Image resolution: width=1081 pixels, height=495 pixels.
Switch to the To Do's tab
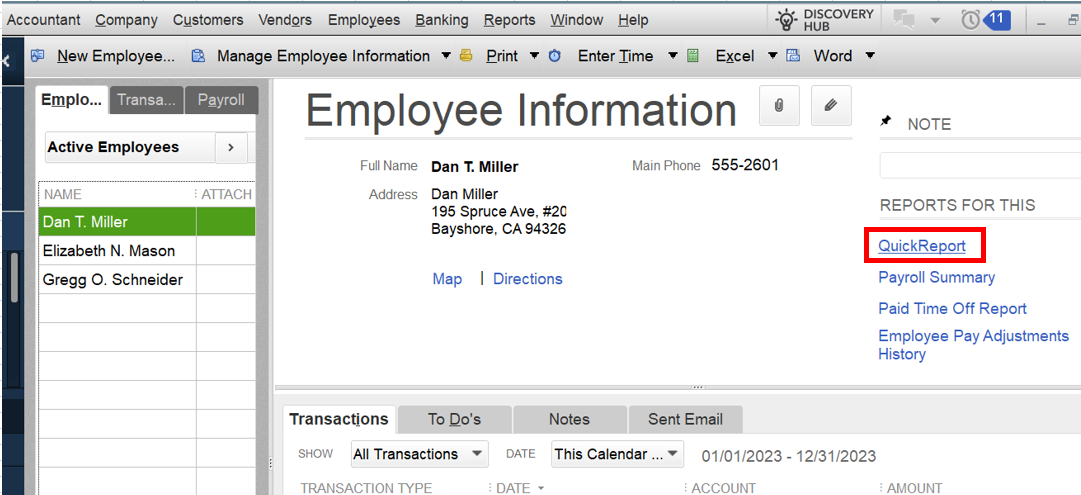pyautogui.click(x=454, y=419)
